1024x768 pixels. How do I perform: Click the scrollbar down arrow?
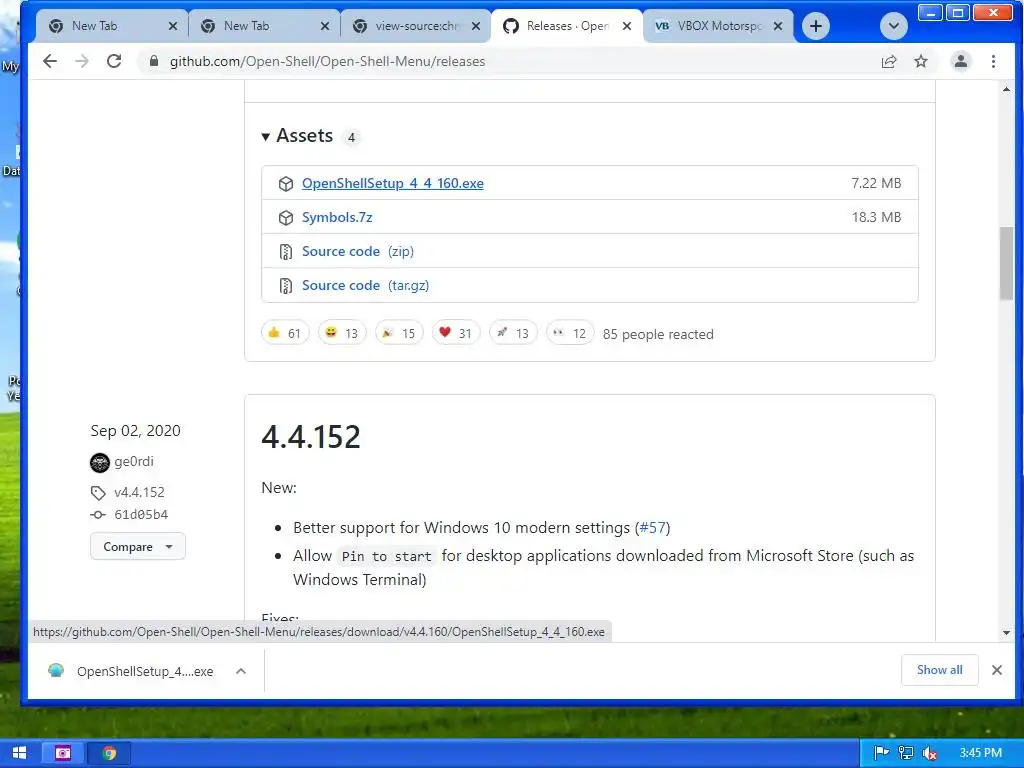coord(1006,632)
